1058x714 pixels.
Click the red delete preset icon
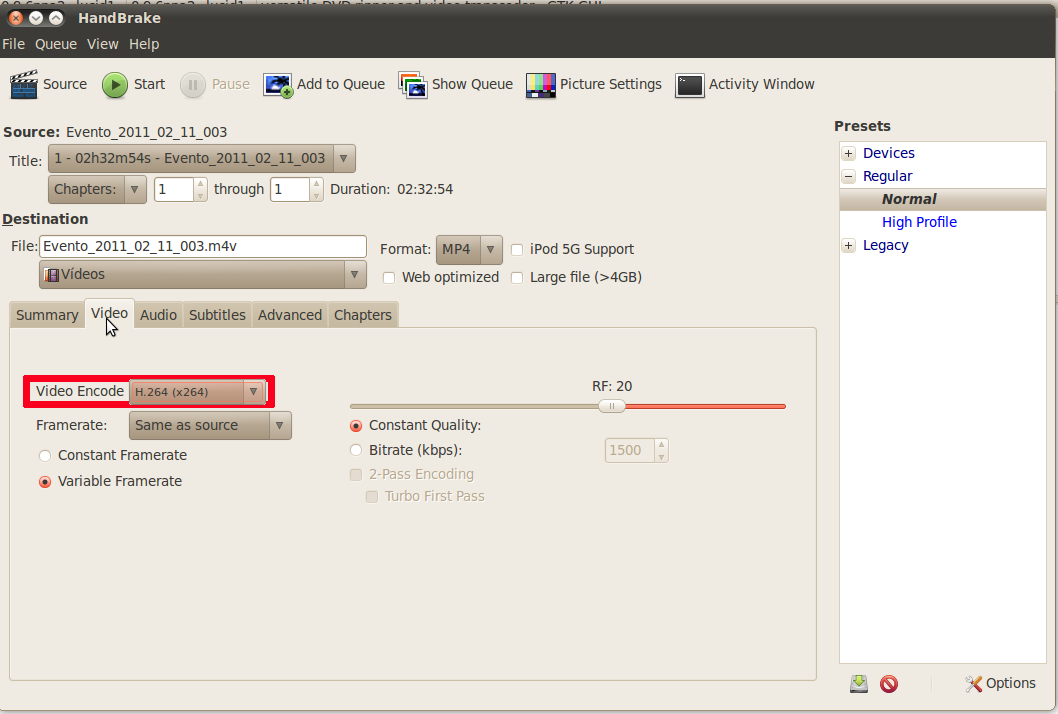coord(889,684)
